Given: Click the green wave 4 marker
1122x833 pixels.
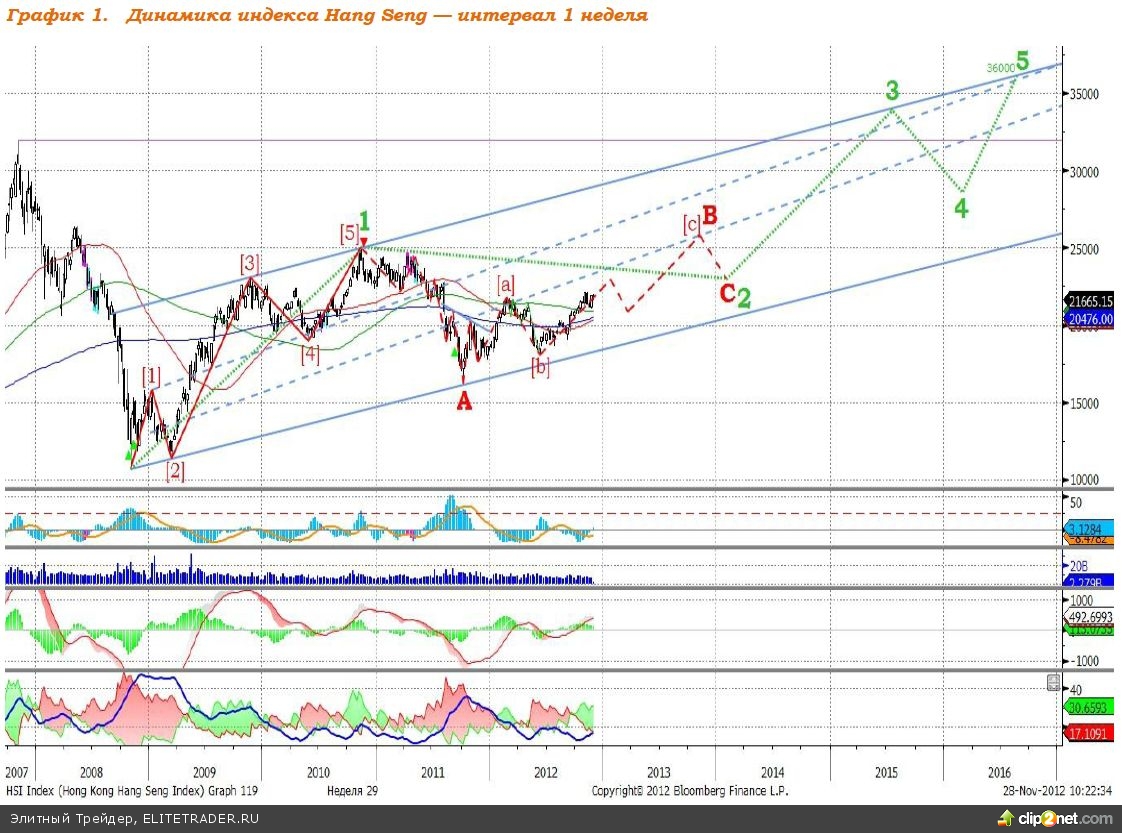Looking at the screenshot, I should (960, 208).
